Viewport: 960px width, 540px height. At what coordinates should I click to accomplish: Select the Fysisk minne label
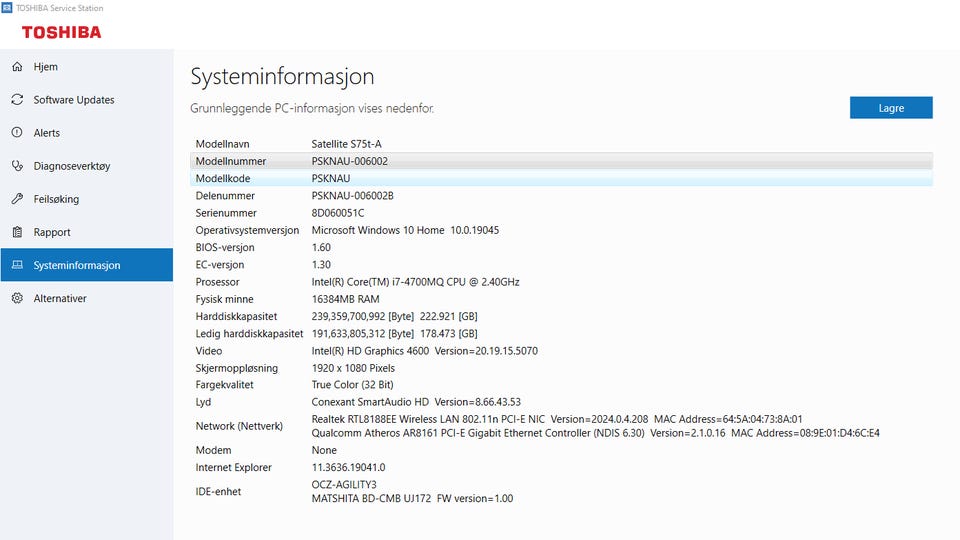pos(224,299)
